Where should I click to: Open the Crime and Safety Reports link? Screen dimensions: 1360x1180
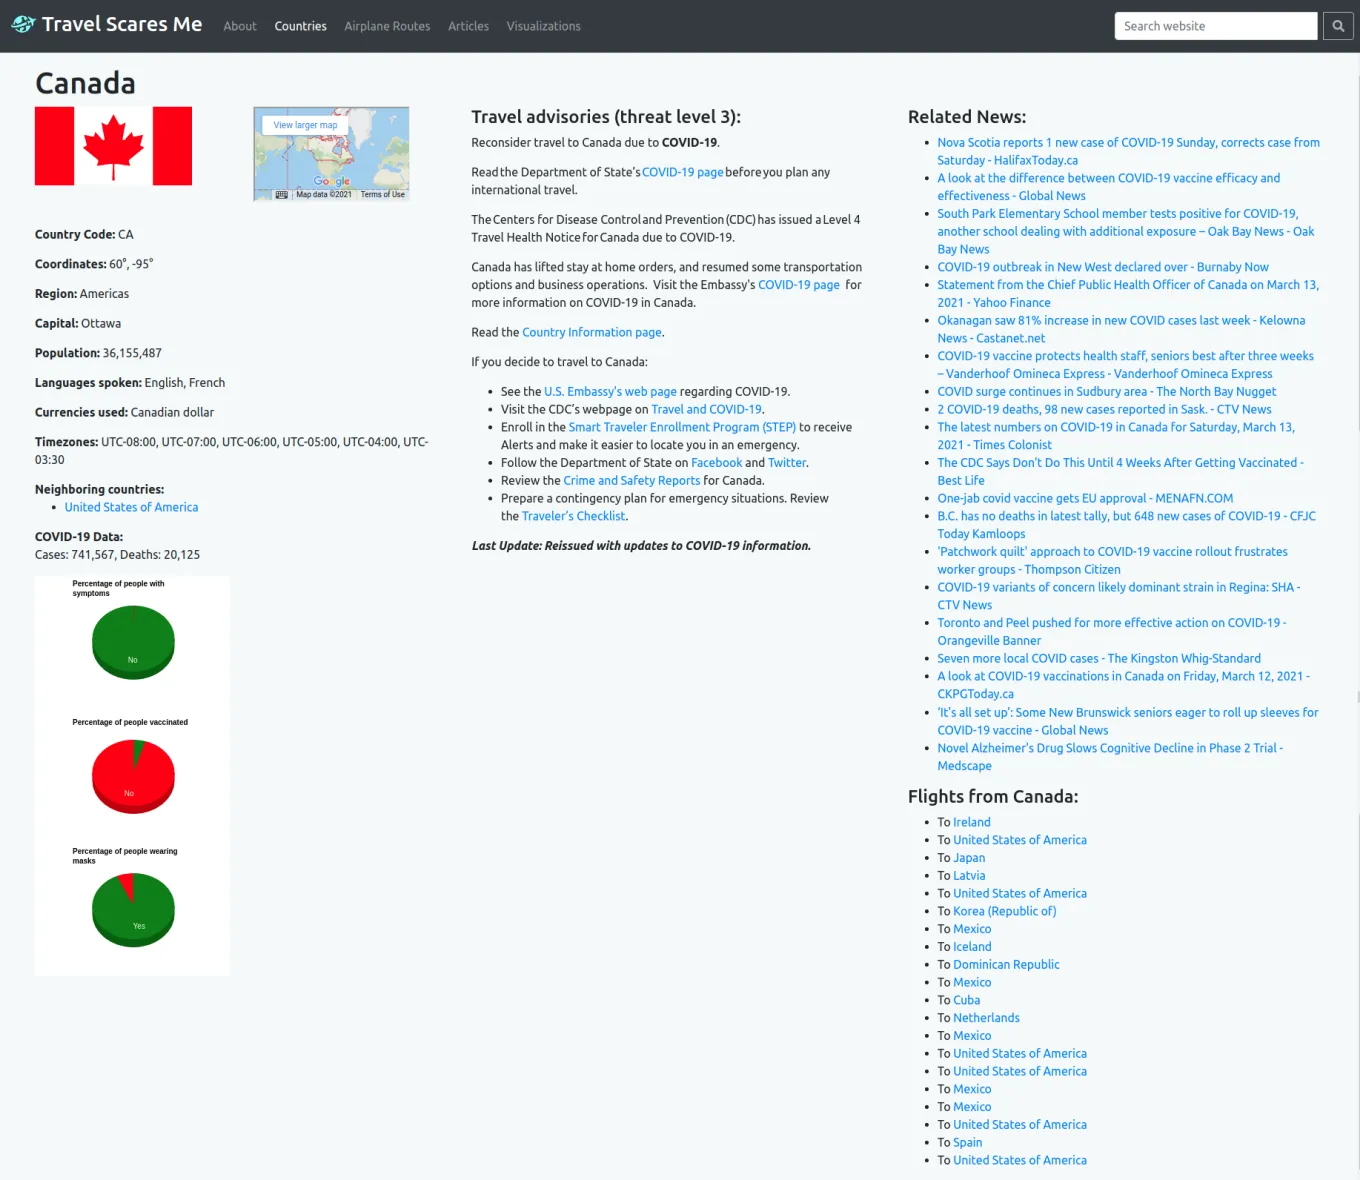pos(631,480)
